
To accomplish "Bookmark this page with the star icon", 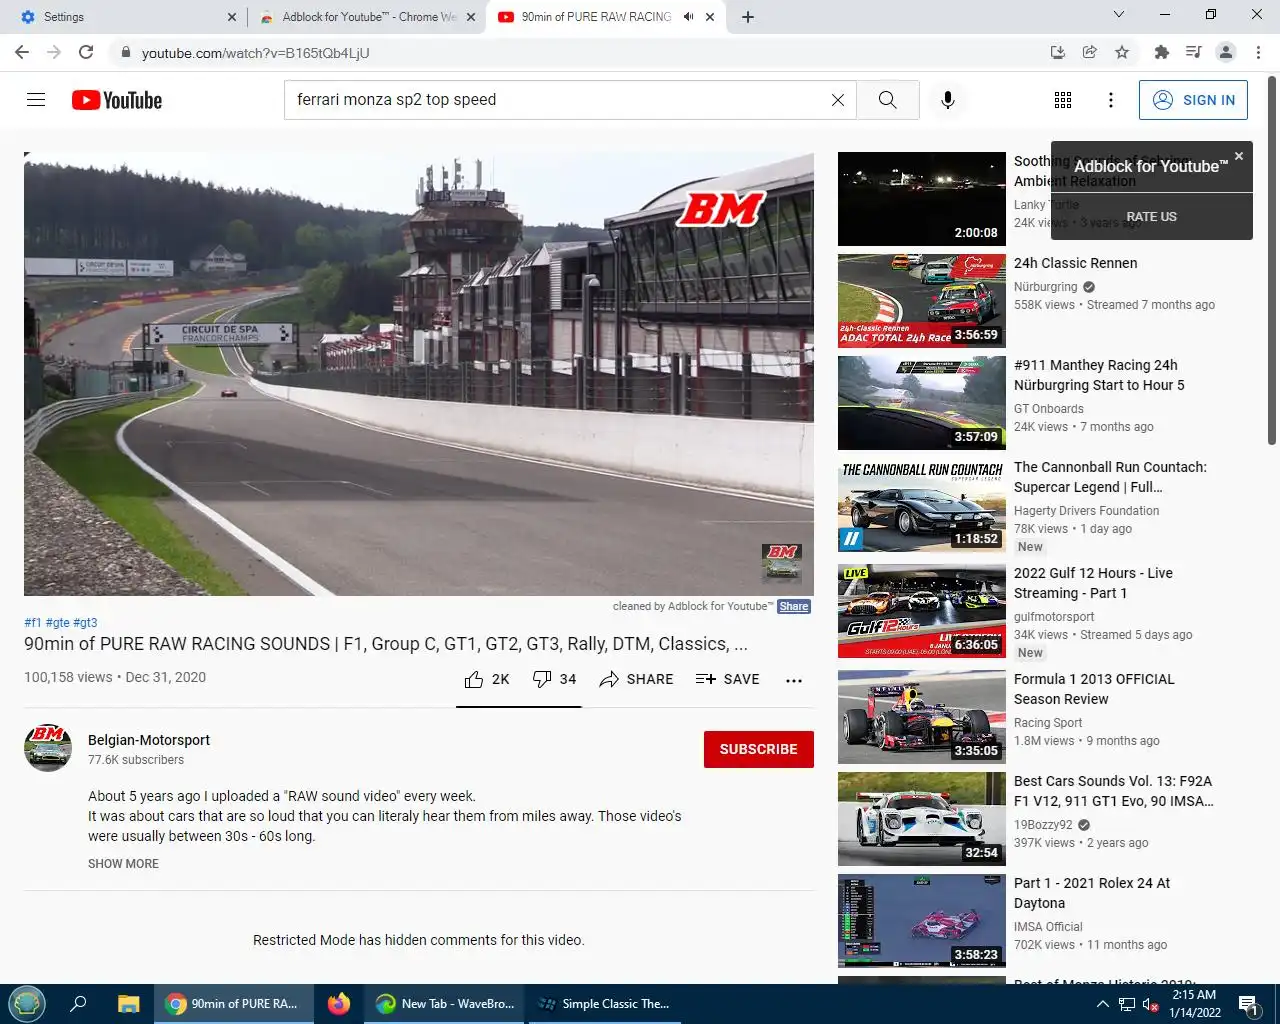I will point(1122,52).
